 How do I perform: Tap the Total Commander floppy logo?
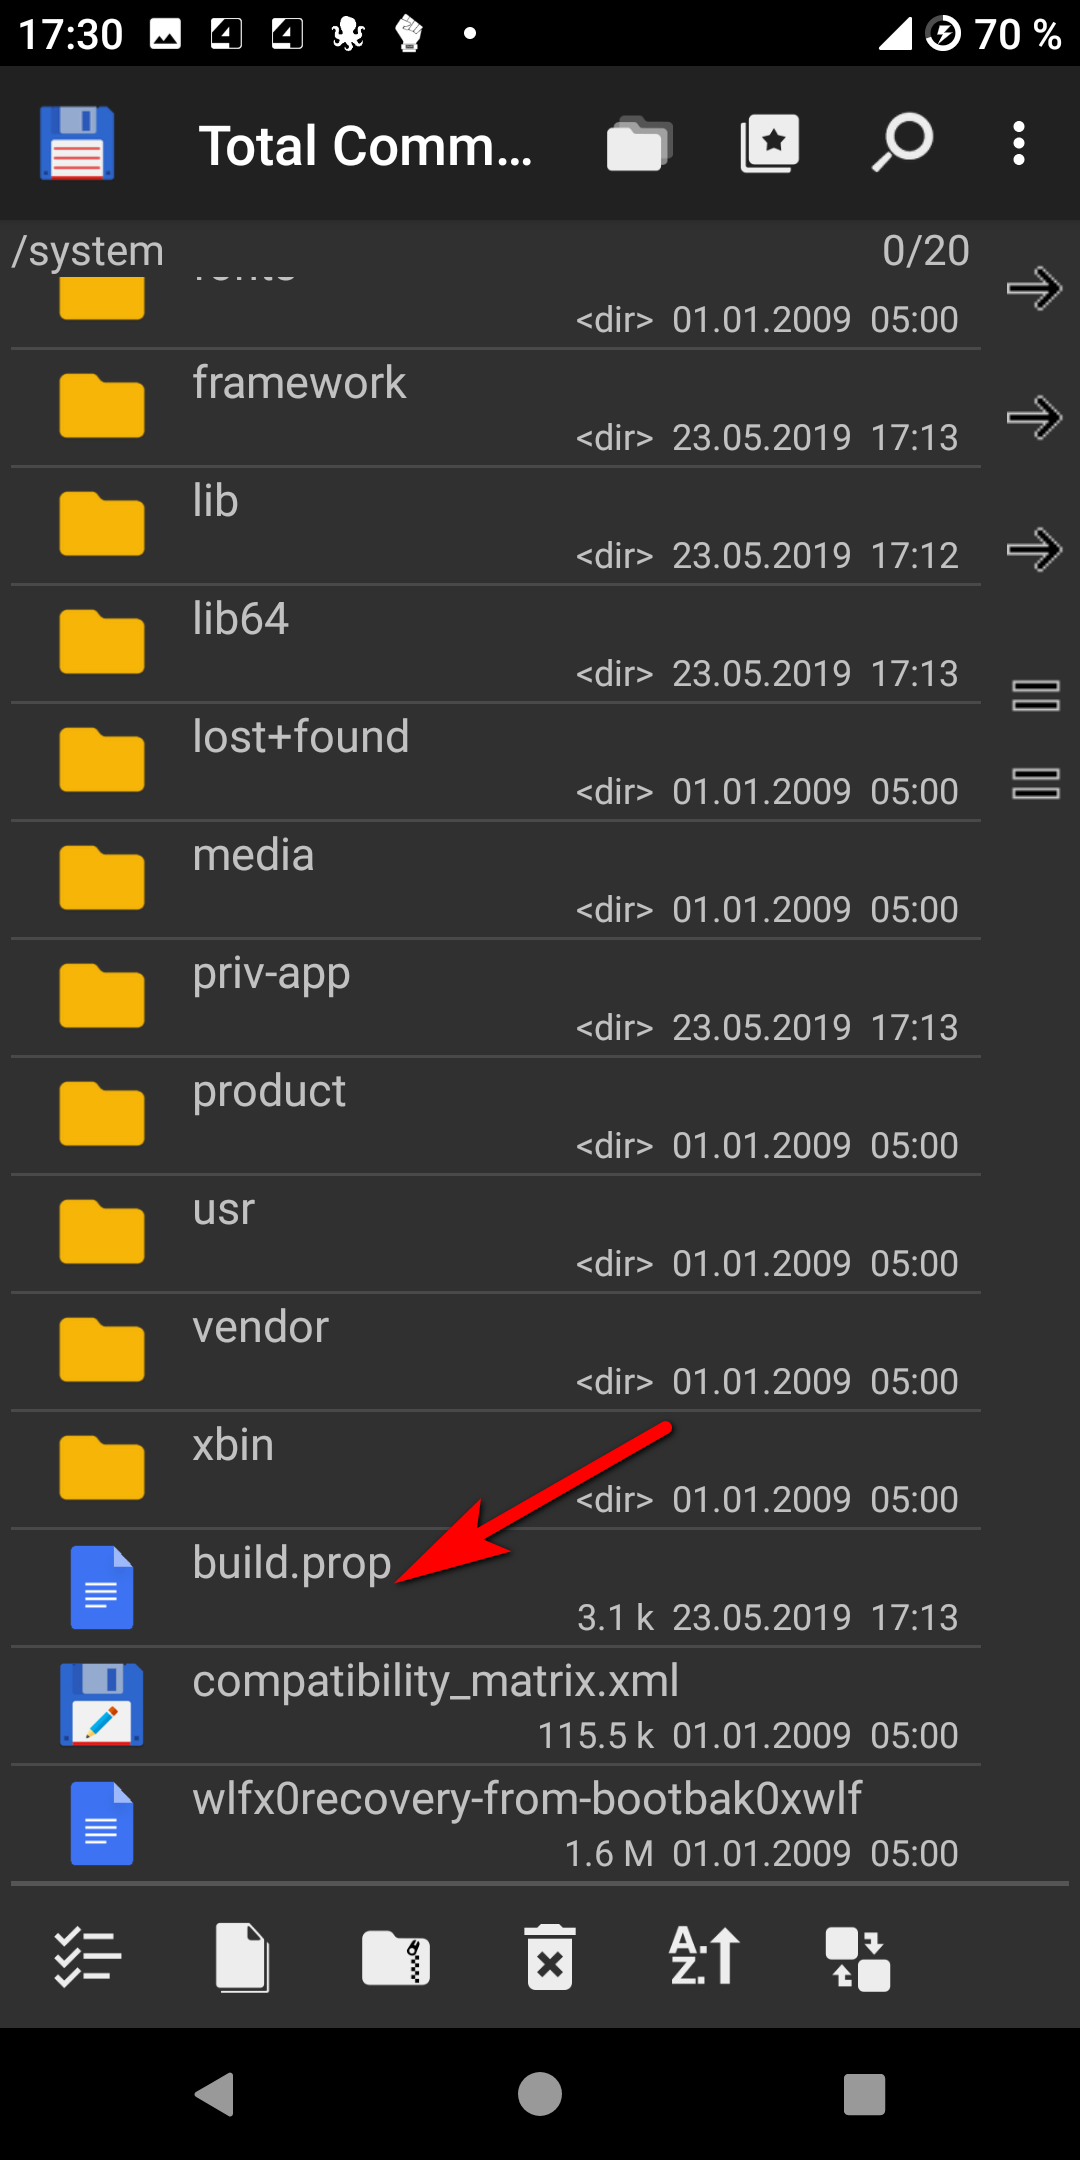pos(77,144)
